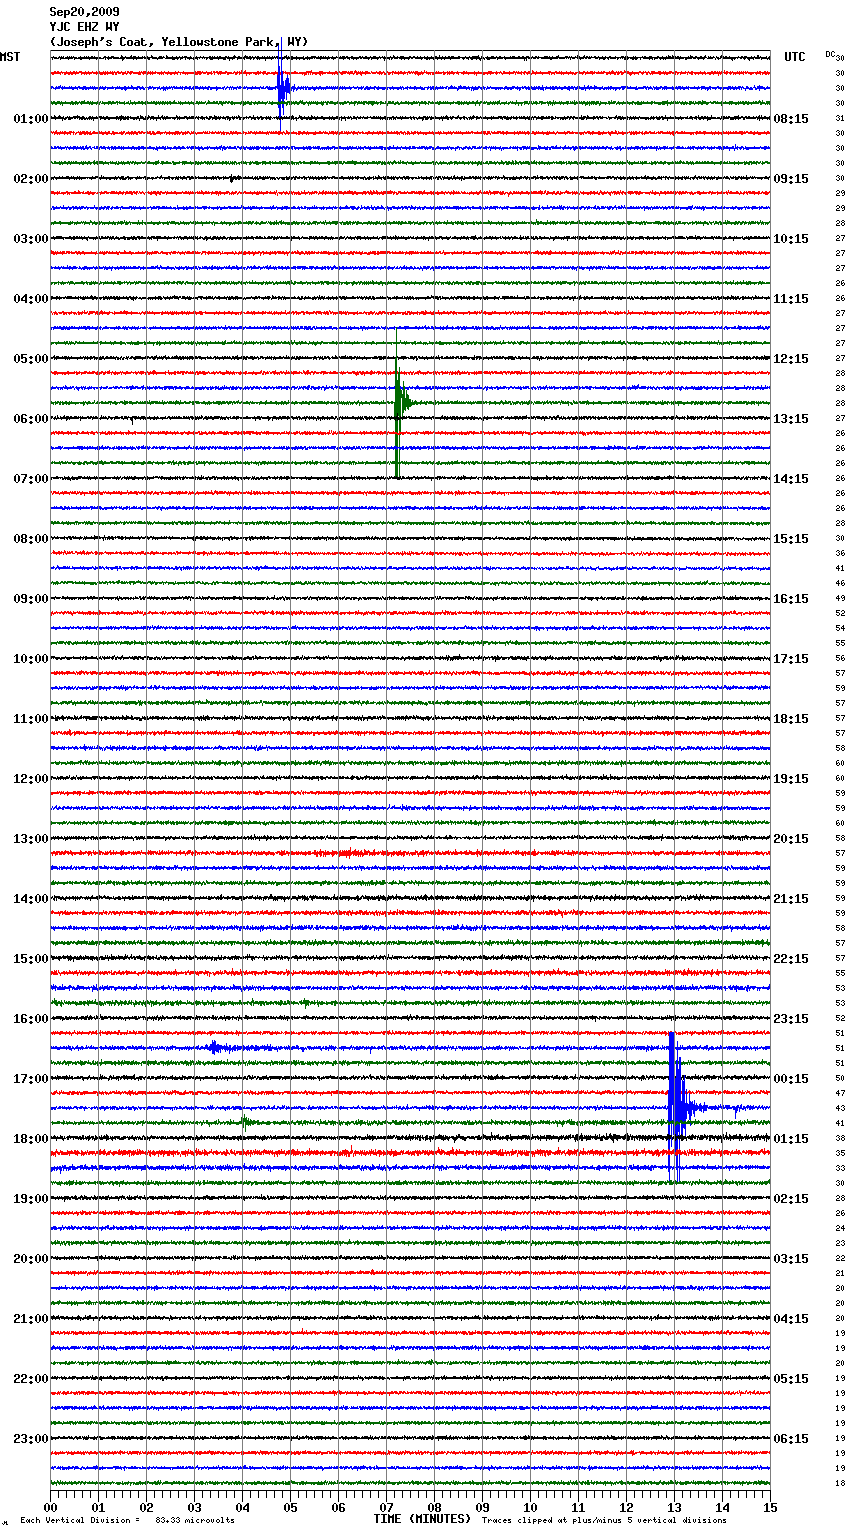Click the UTC time zone header
Image resolution: width=850 pixels, height=1534 pixels.
[x=795, y=57]
